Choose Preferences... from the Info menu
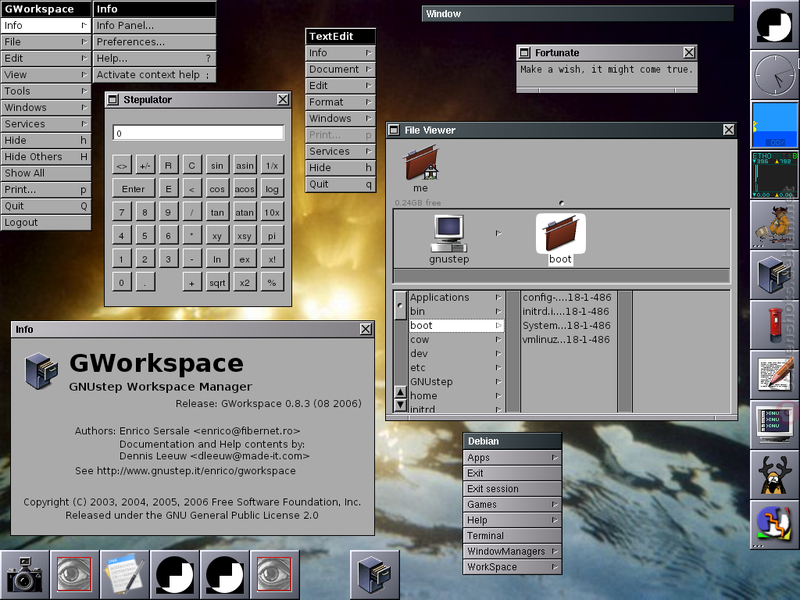 point(154,42)
